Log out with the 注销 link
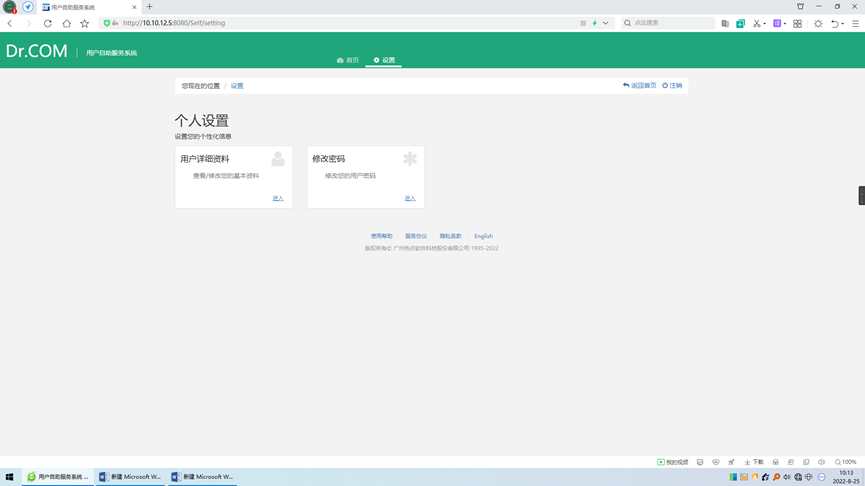Viewport: 865px width, 486px height. tap(672, 86)
